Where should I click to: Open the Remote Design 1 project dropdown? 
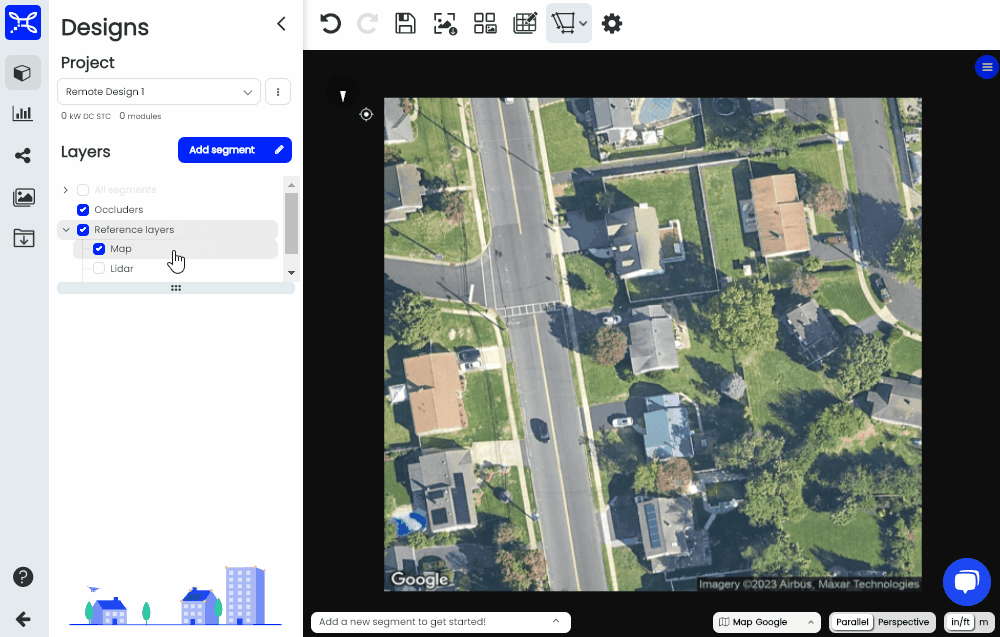(158, 91)
